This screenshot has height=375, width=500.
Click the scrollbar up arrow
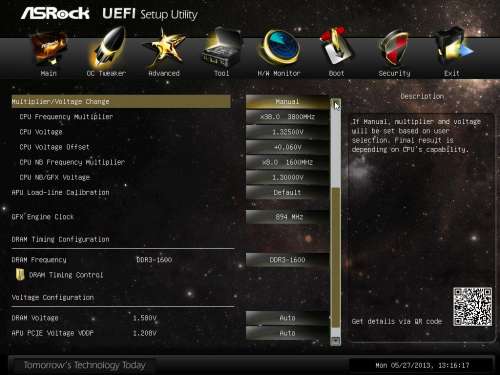pos(336,103)
